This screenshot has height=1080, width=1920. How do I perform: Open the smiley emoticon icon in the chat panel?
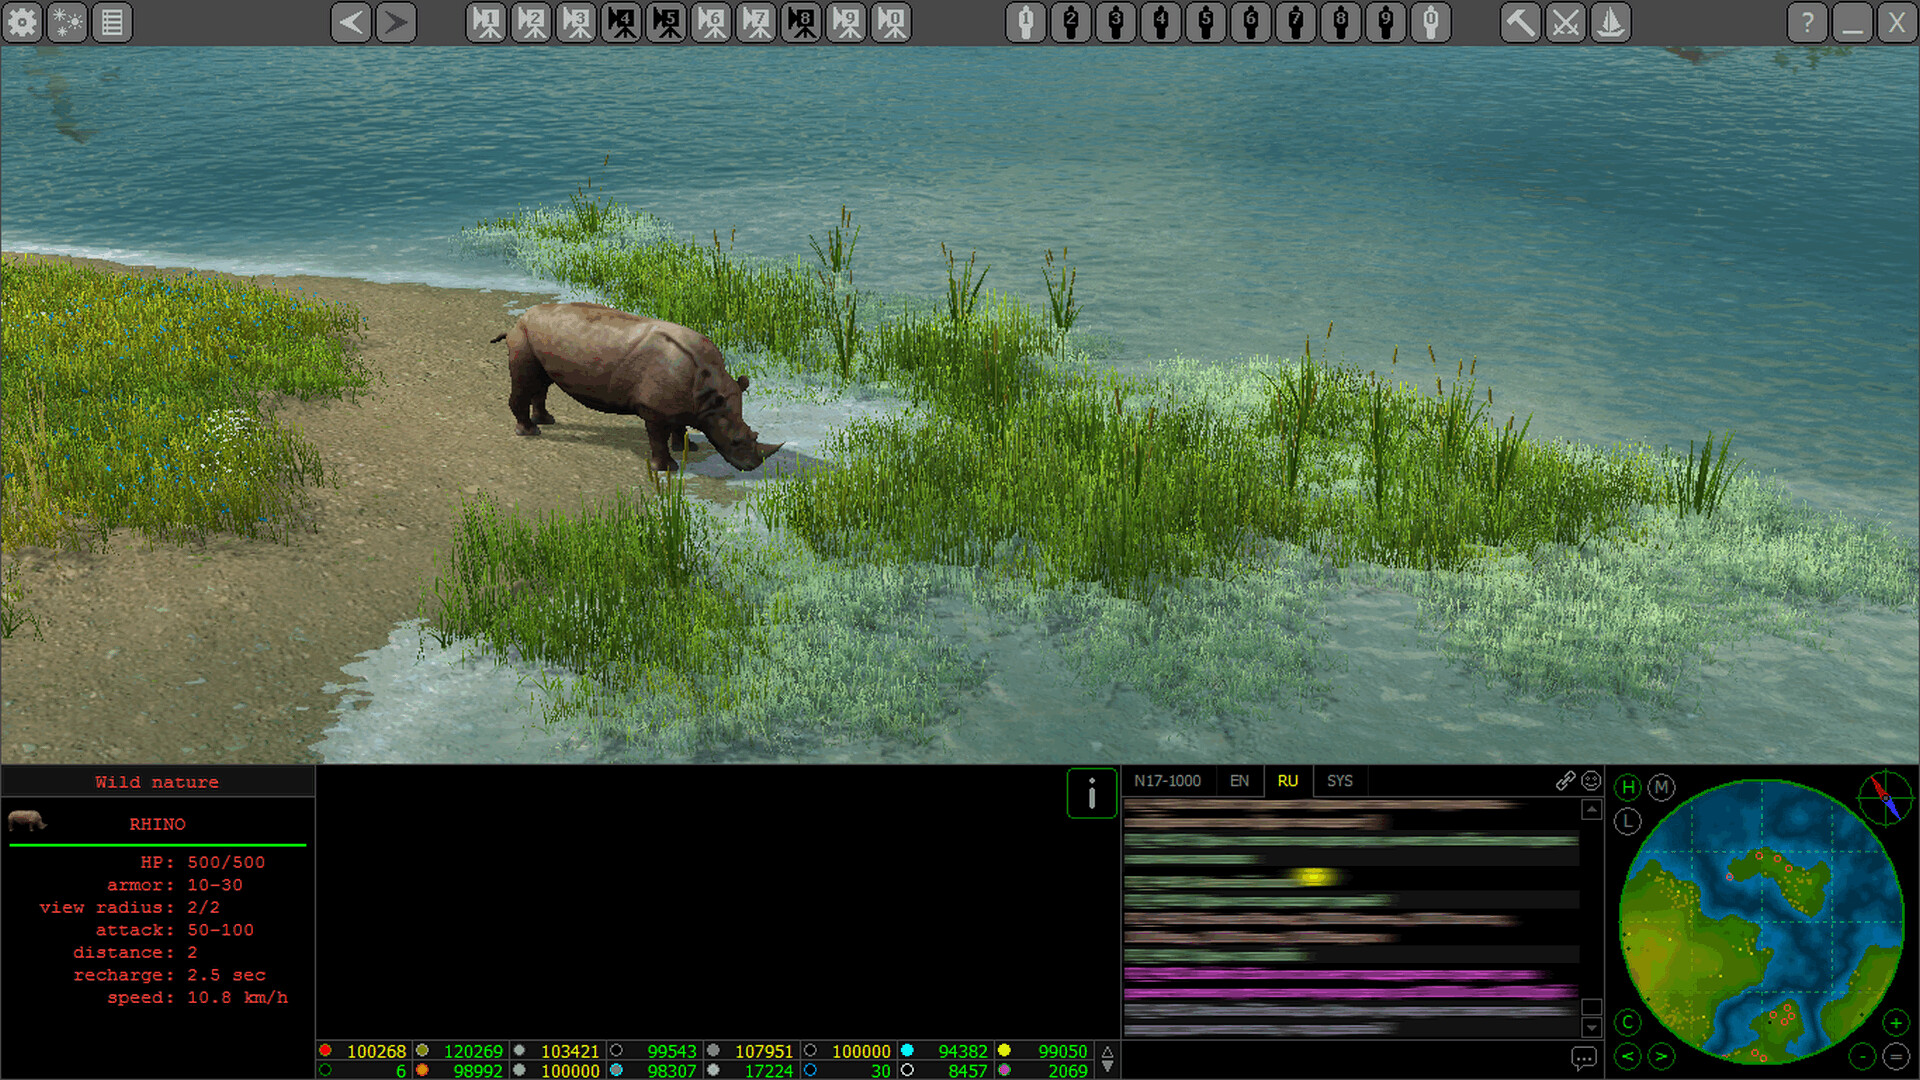coord(1589,781)
